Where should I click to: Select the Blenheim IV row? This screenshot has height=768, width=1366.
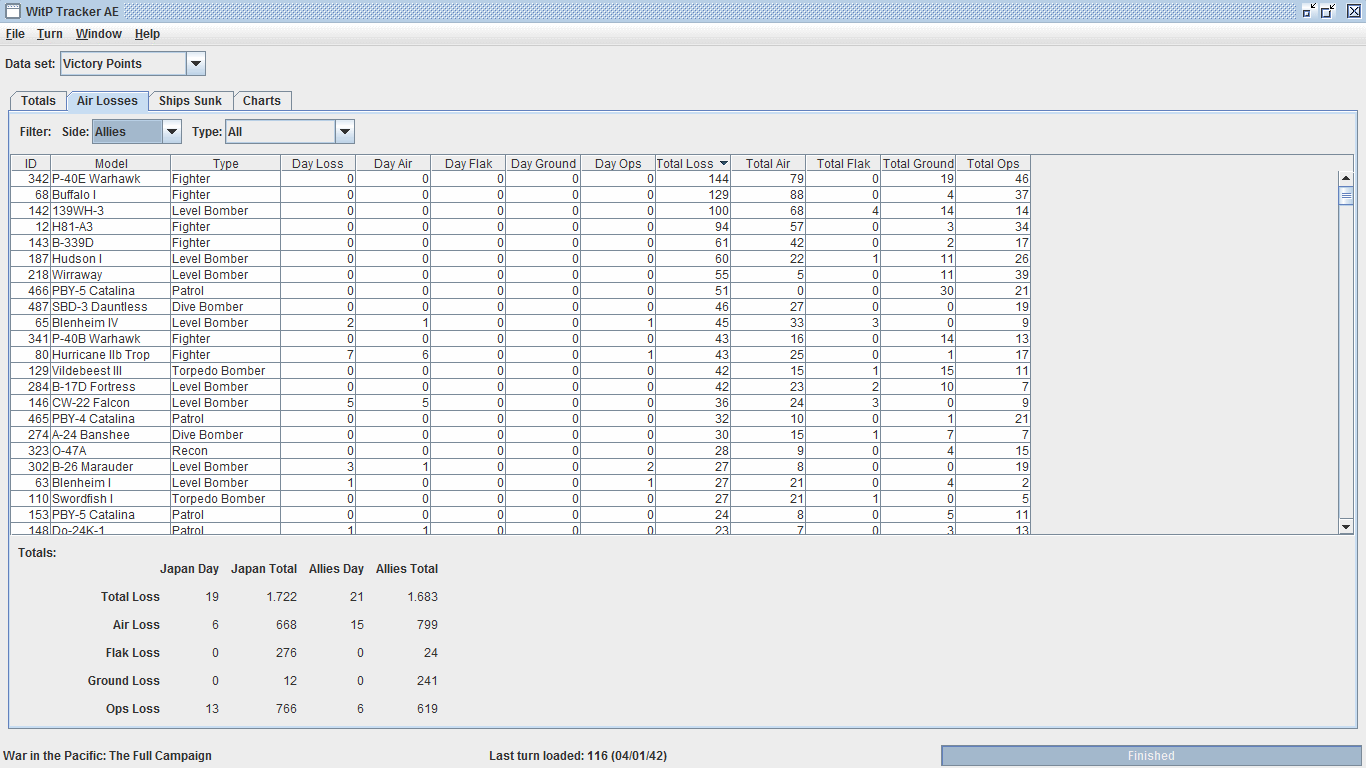coord(520,323)
